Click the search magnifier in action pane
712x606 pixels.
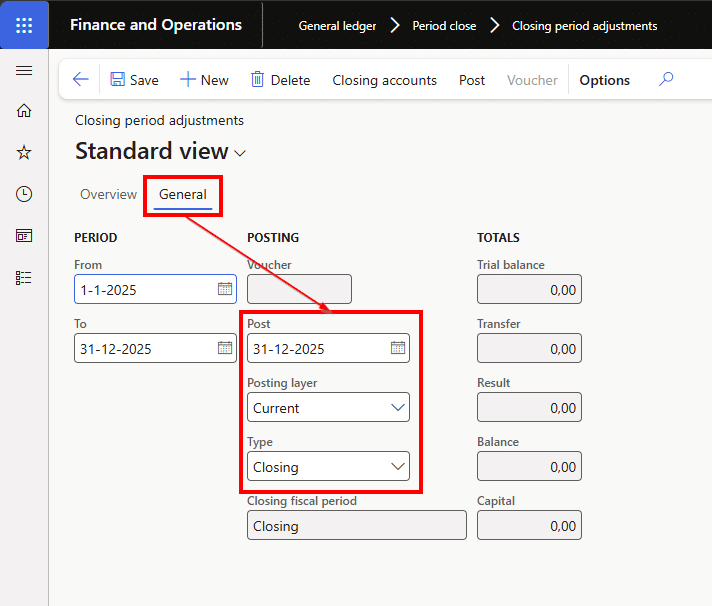(666, 79)
